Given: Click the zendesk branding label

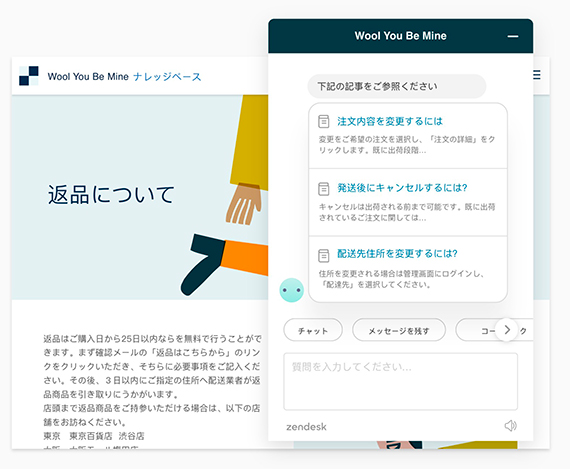Looking at the screenshot, I should [306, 426].
